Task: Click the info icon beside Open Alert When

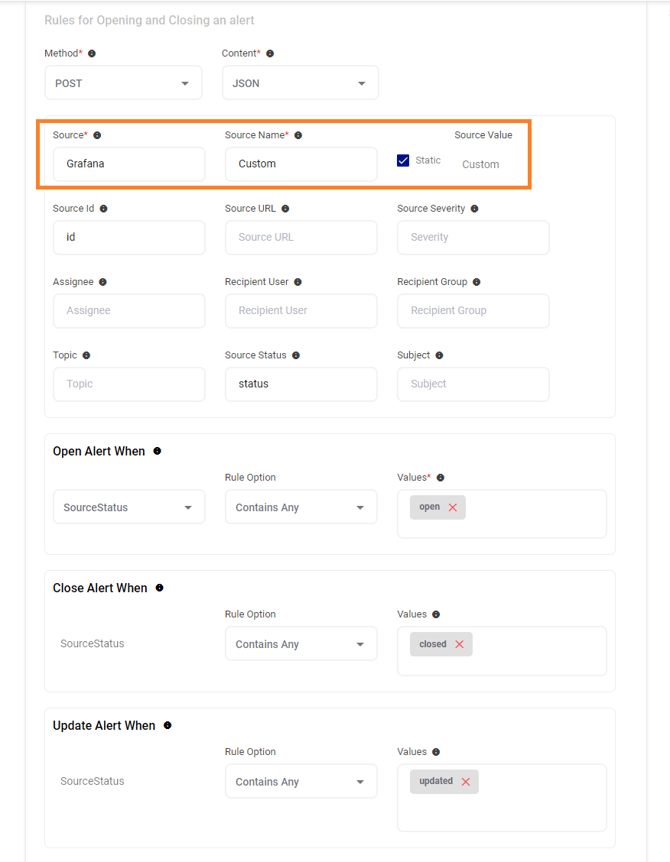Action: (x=157, y=451)
